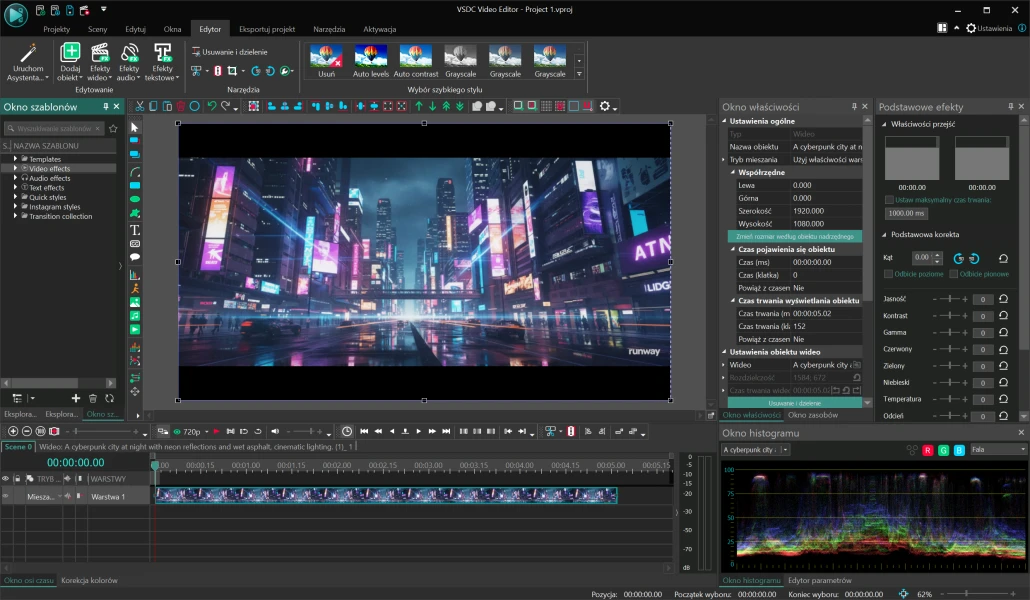The width and height of the screenshot is (1030, 600).
Task: Select the Text tool in the vertical toolbar
Action: tap(135, 230)
